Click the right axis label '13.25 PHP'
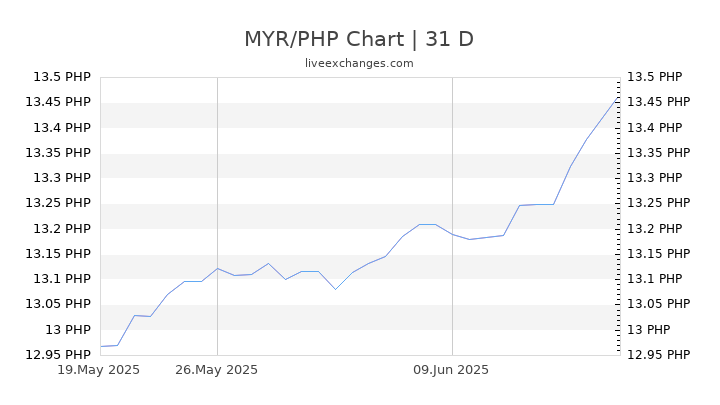720x405 pixels. click(x=658, y=203)
